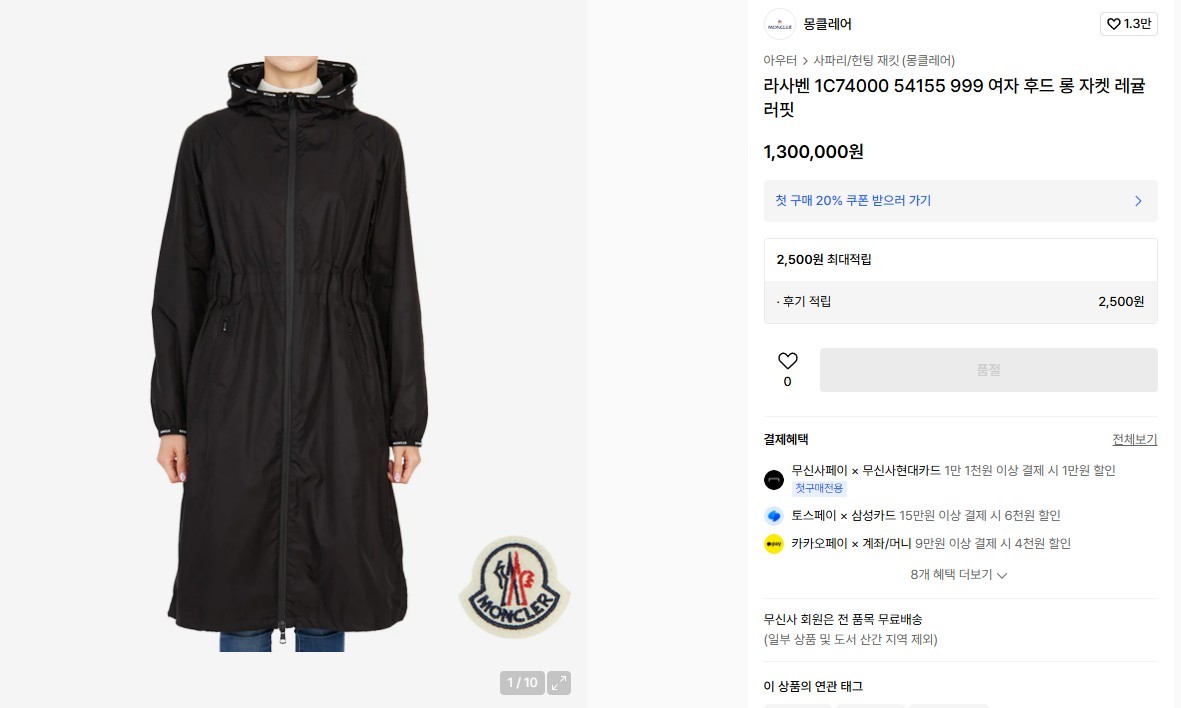
Task: Open 전체보기 for payment benefits
Action: coord(1134,439)
